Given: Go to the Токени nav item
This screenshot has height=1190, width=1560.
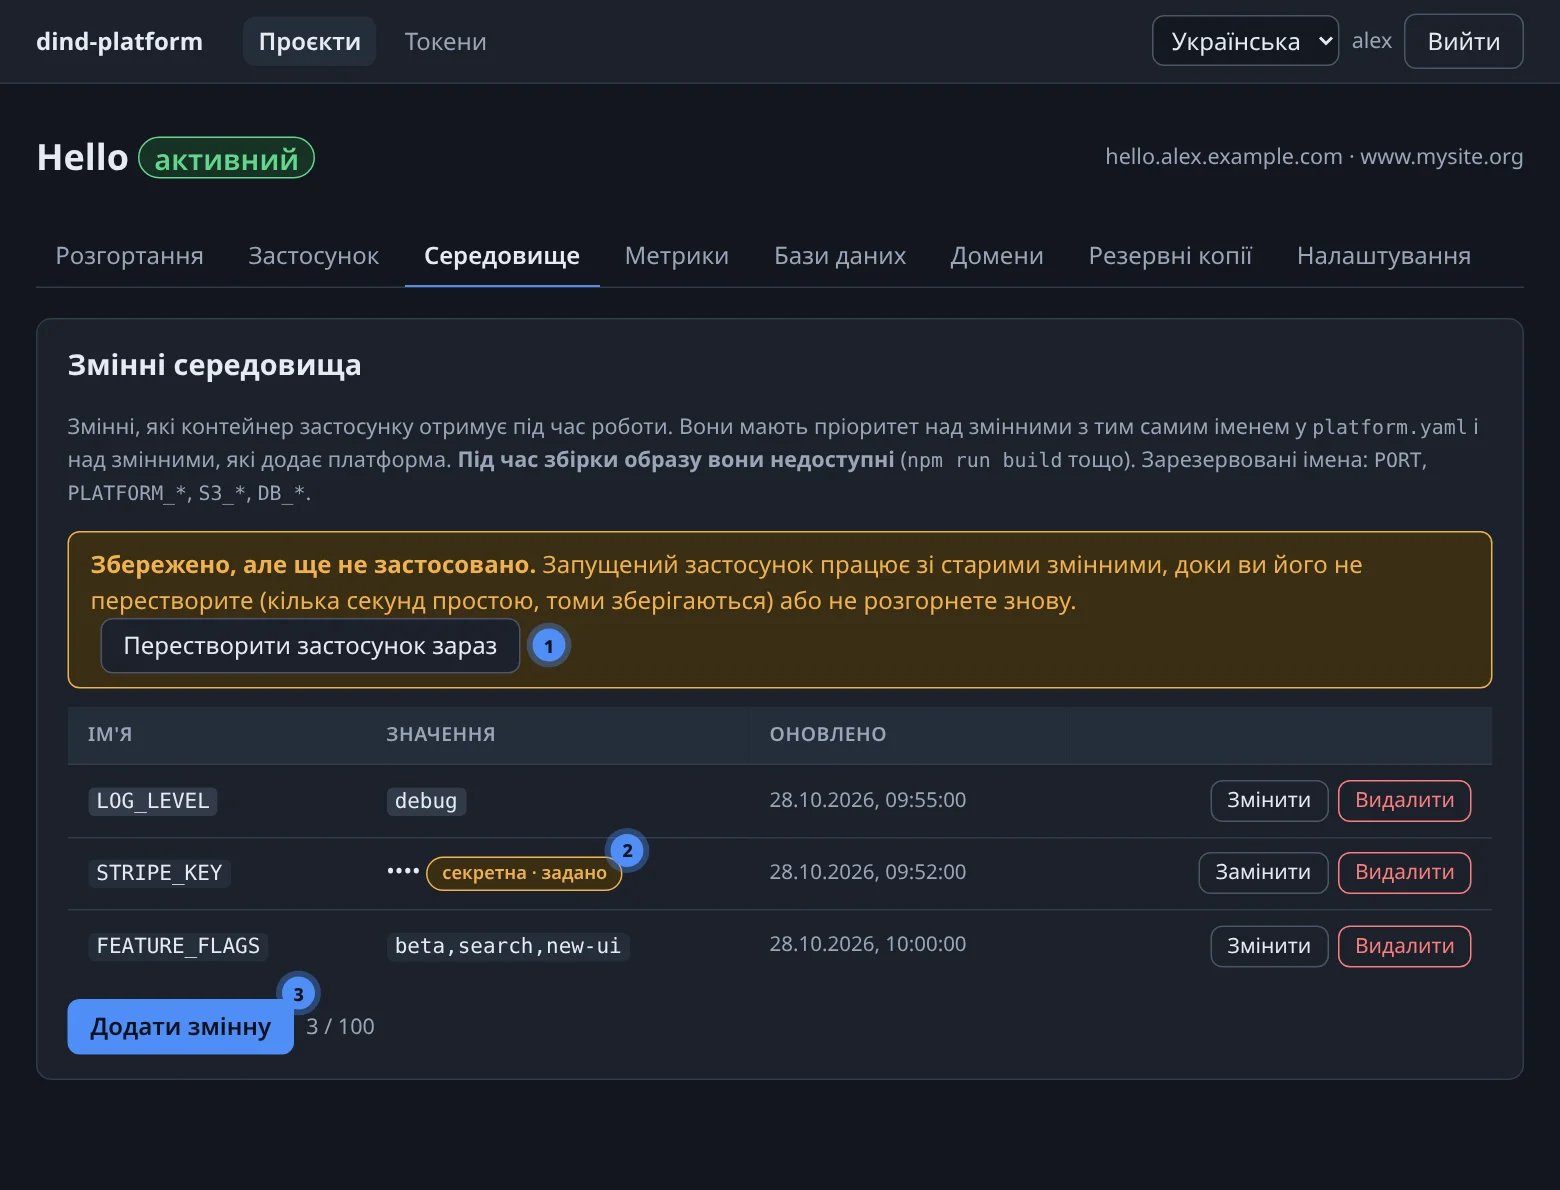Looking at the screenshot, I should tap(445, 41).
